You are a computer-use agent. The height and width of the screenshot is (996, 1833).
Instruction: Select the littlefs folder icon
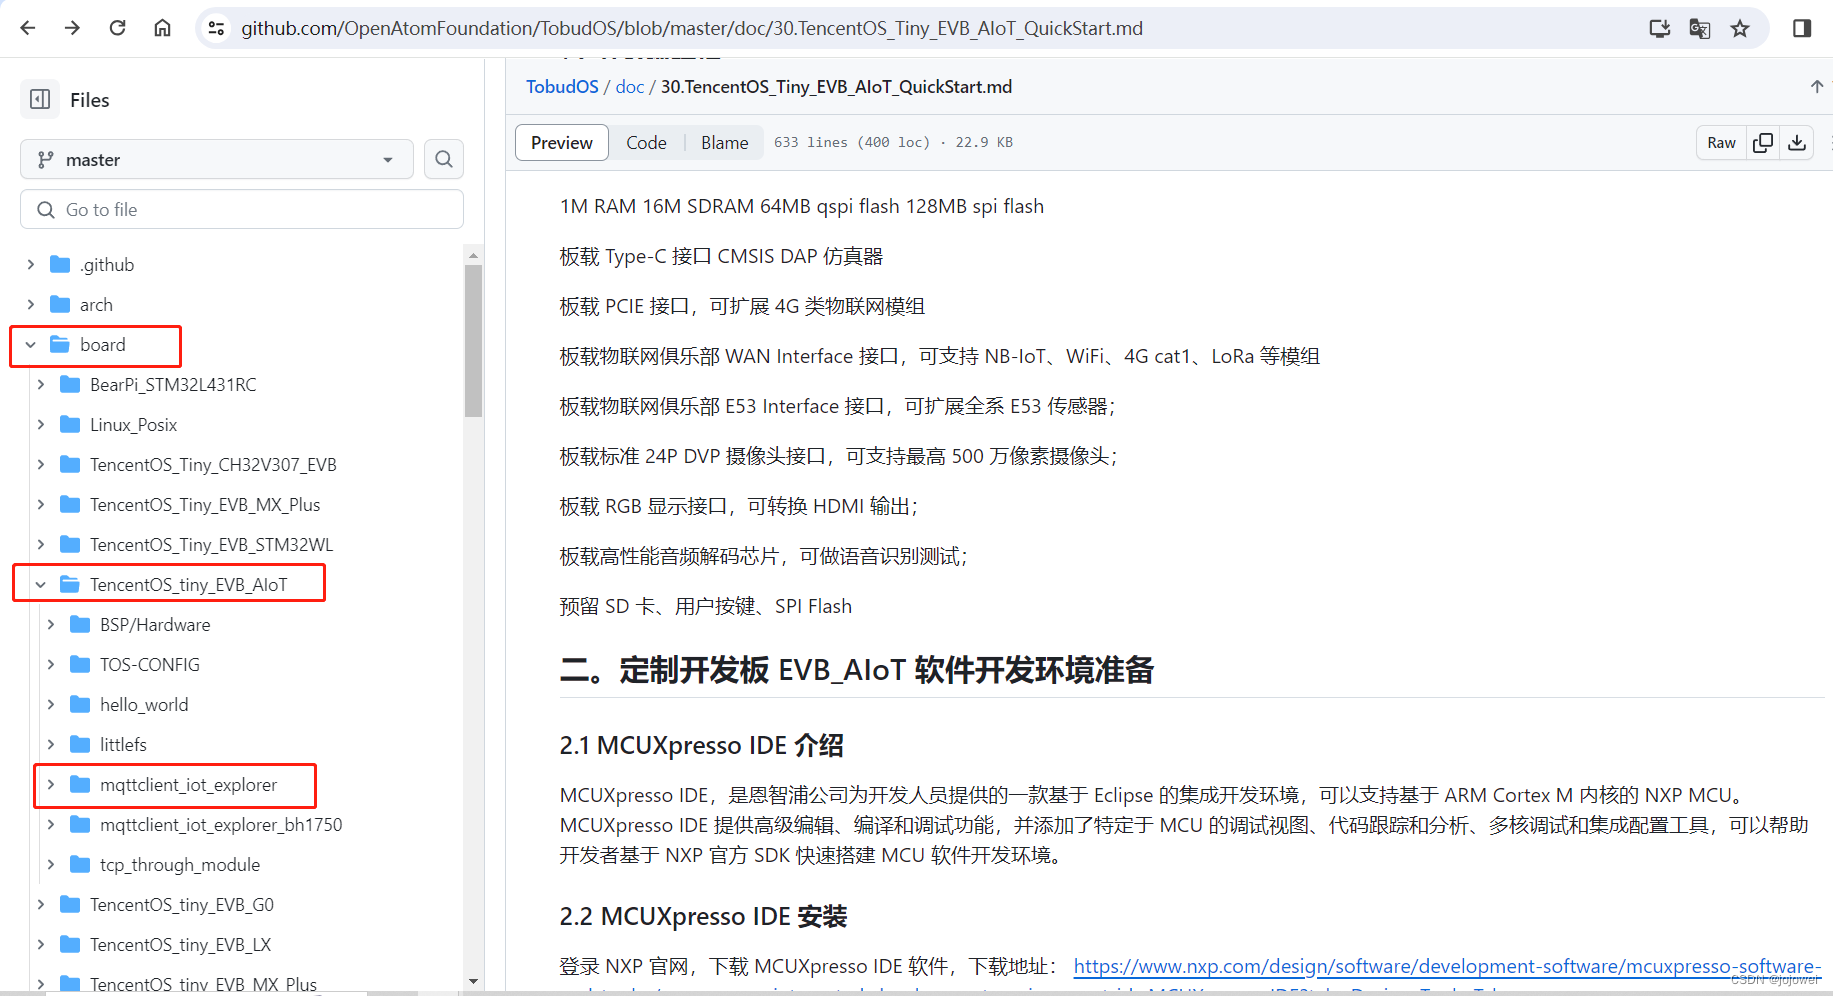pyautogui.click(x=80, y=744)
